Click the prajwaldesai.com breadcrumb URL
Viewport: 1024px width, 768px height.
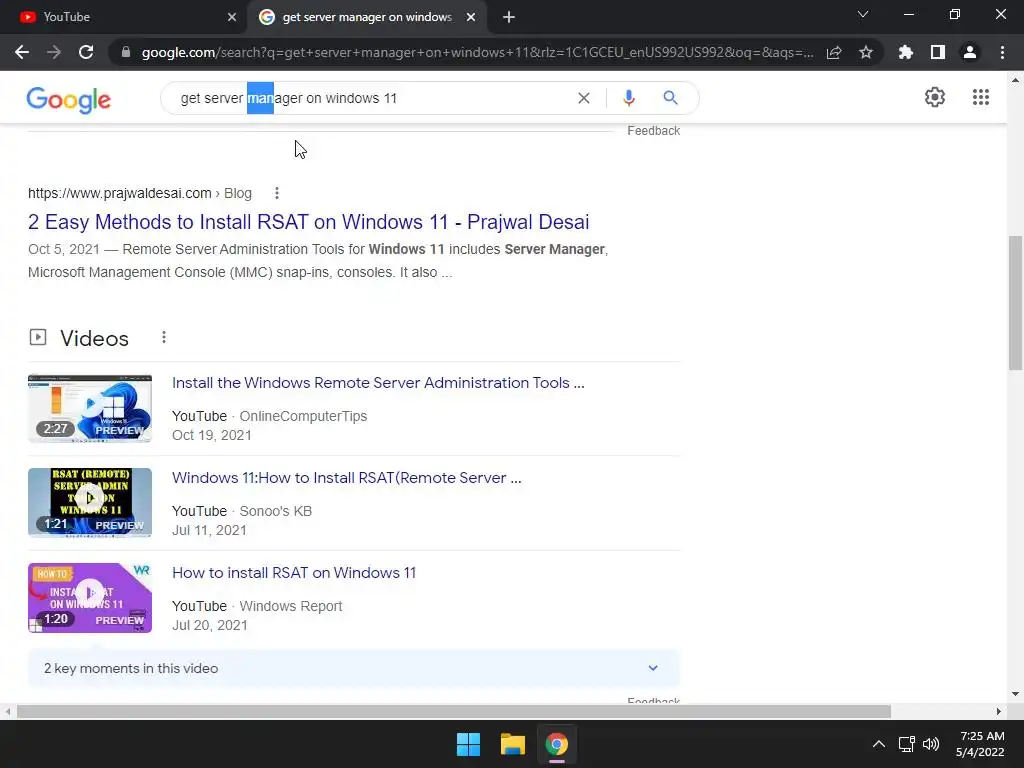point(140,193)
